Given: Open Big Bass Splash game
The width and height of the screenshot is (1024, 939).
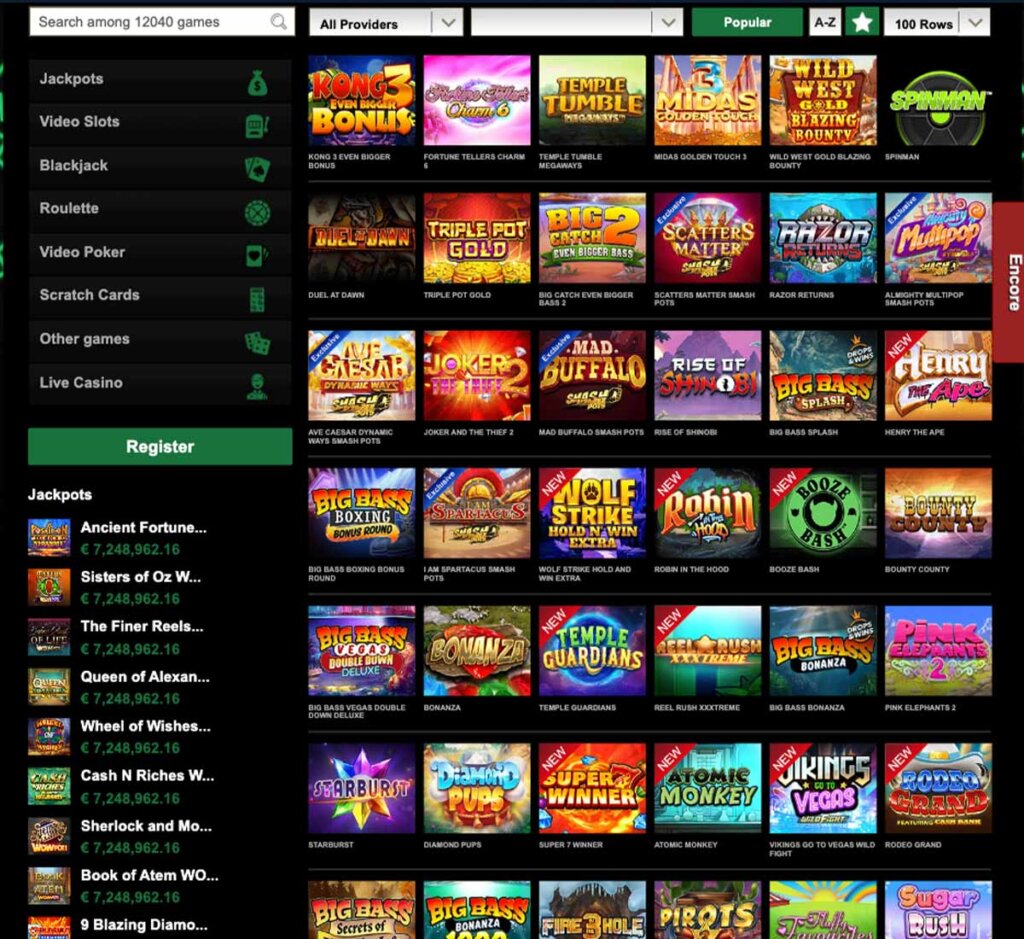Looking at the screenshot, I should 823,375.
